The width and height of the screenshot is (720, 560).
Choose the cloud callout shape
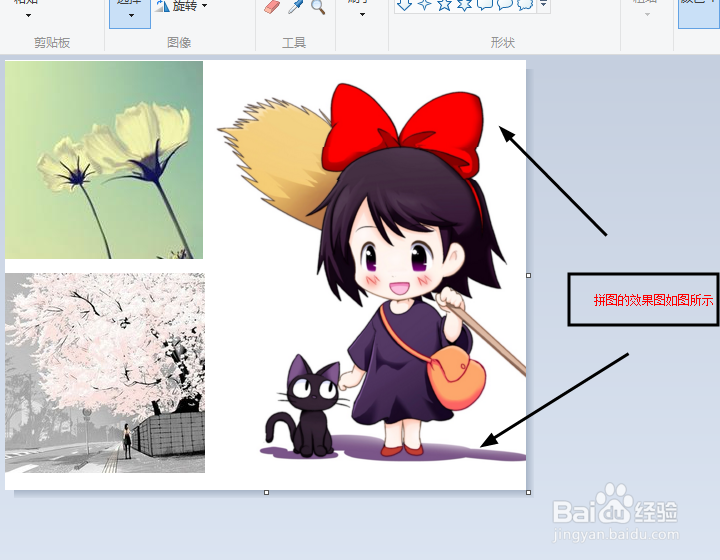525,5
